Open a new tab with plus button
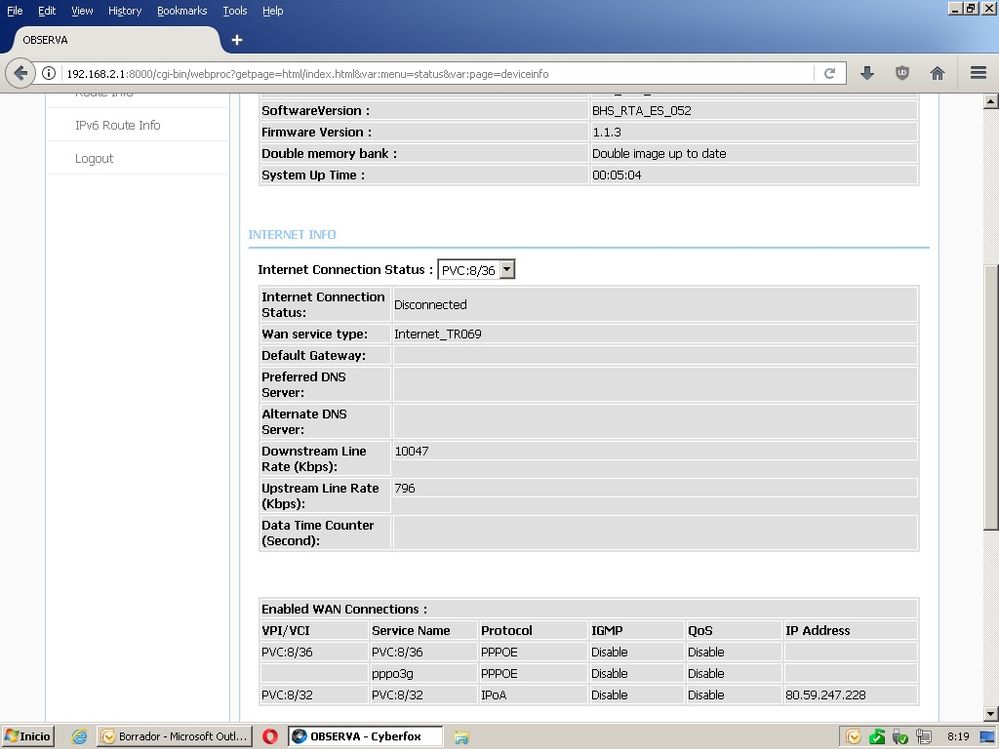This screenshot has width=999, height=749. click(x=237, y=40)
